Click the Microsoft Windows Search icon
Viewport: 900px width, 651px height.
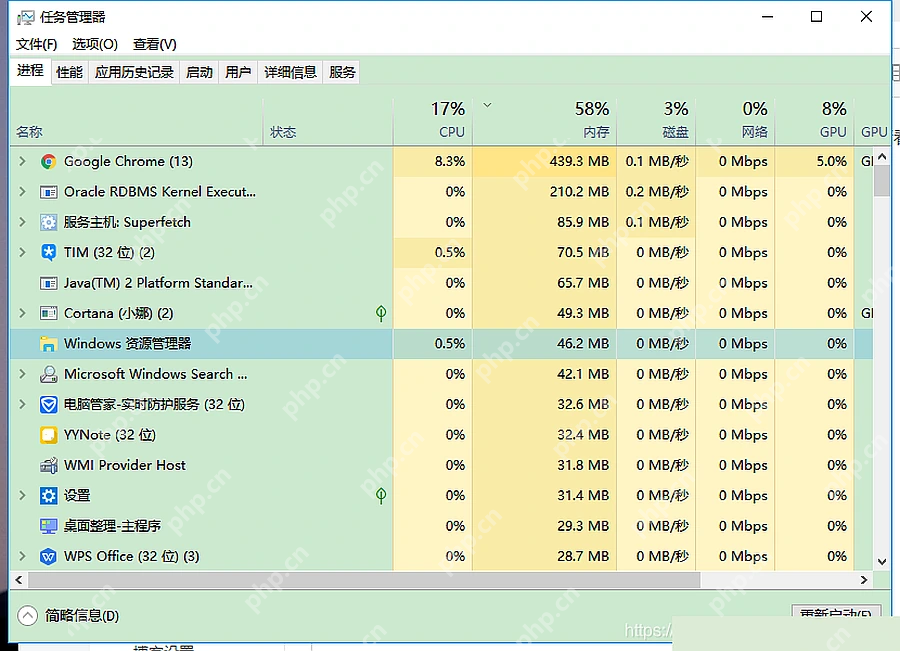click(48, 374)
